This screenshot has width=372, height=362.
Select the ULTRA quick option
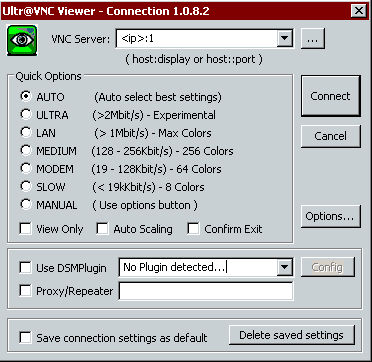(x=25, y=114)
